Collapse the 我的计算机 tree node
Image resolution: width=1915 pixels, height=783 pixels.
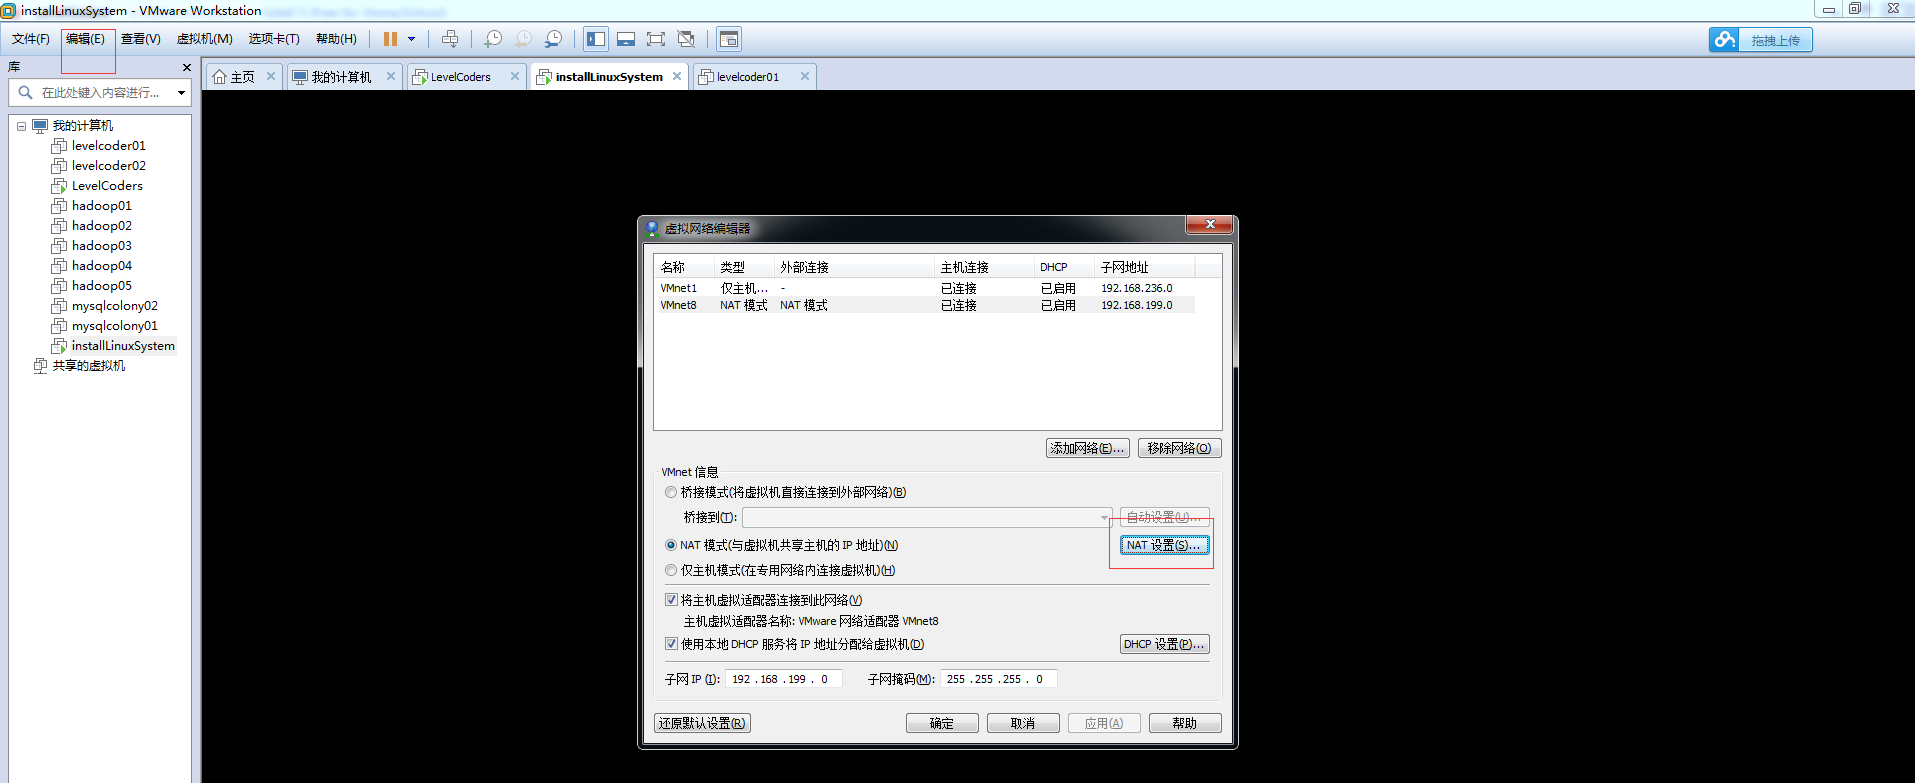pos(21,126)
